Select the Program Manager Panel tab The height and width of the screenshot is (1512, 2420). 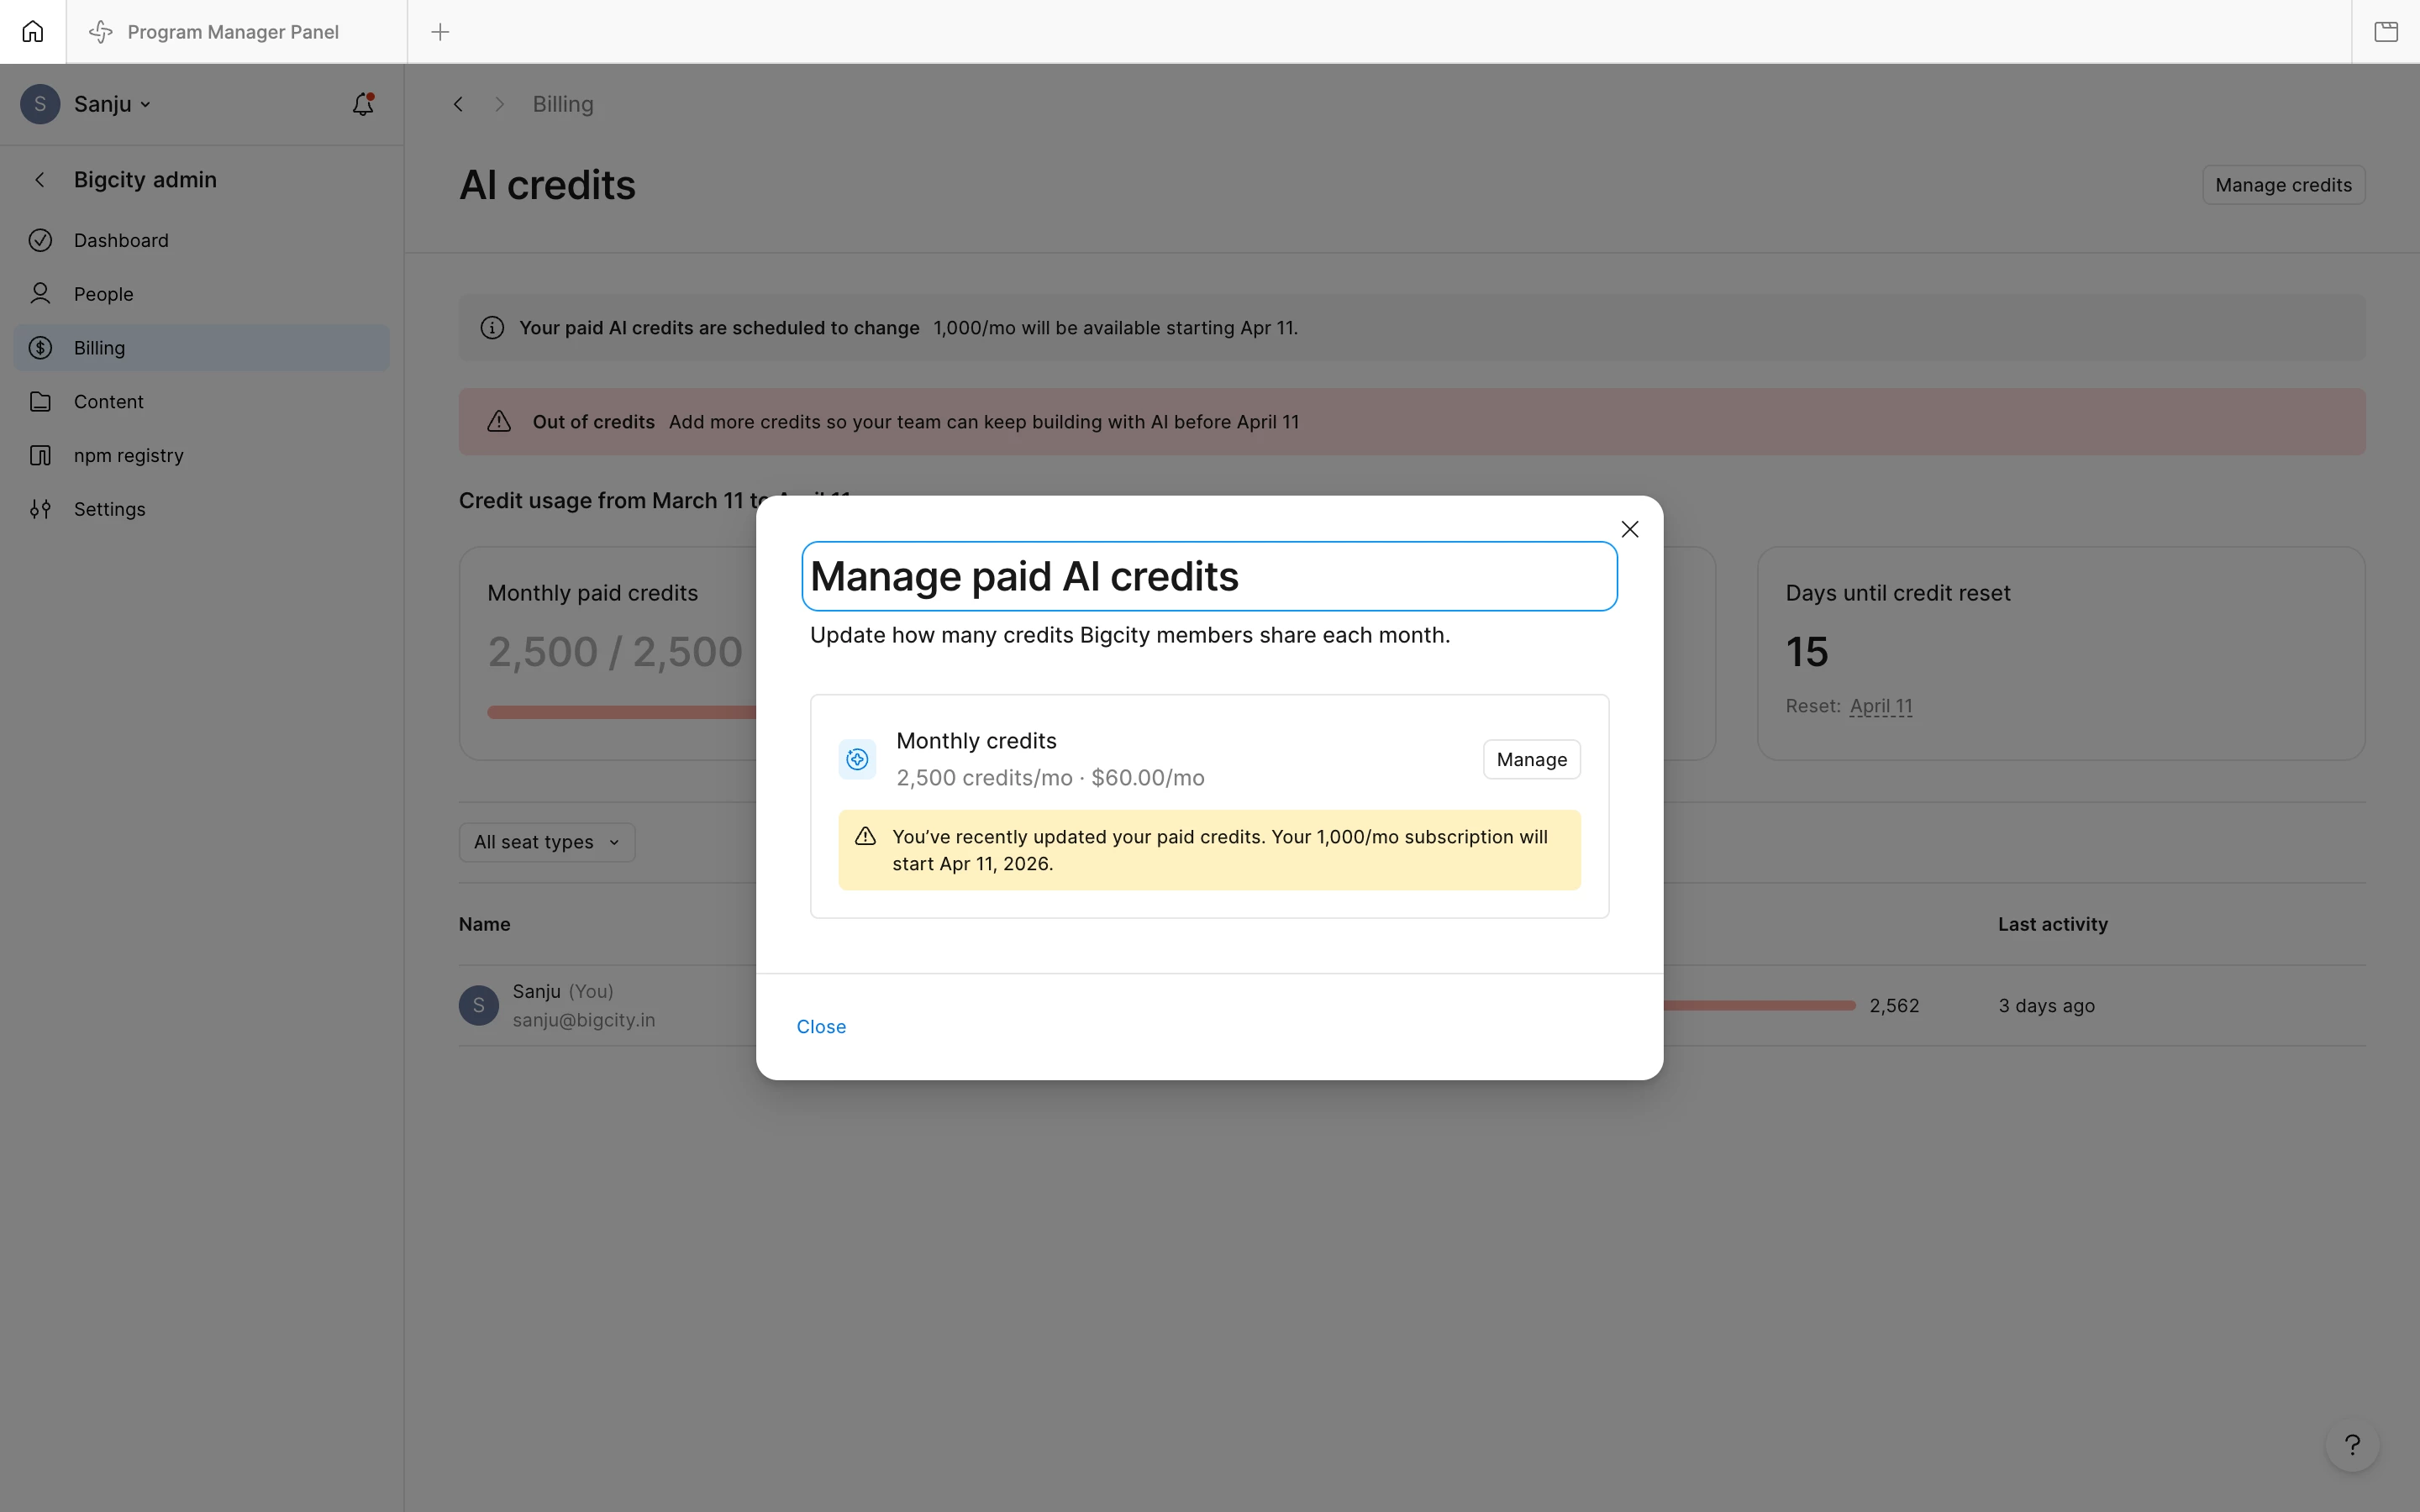click(232, 32)
